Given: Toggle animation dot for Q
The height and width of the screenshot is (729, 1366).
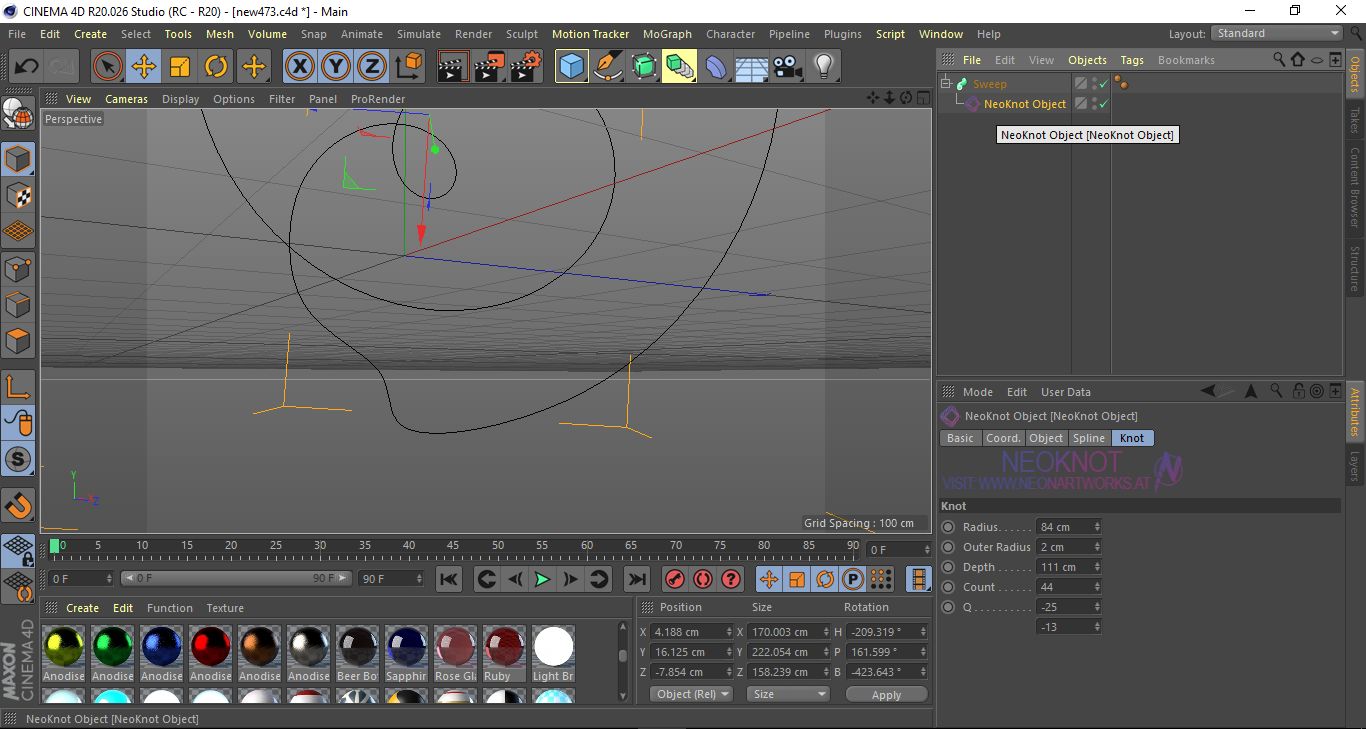Looking at the screenshot, I should tap(948, 607).
